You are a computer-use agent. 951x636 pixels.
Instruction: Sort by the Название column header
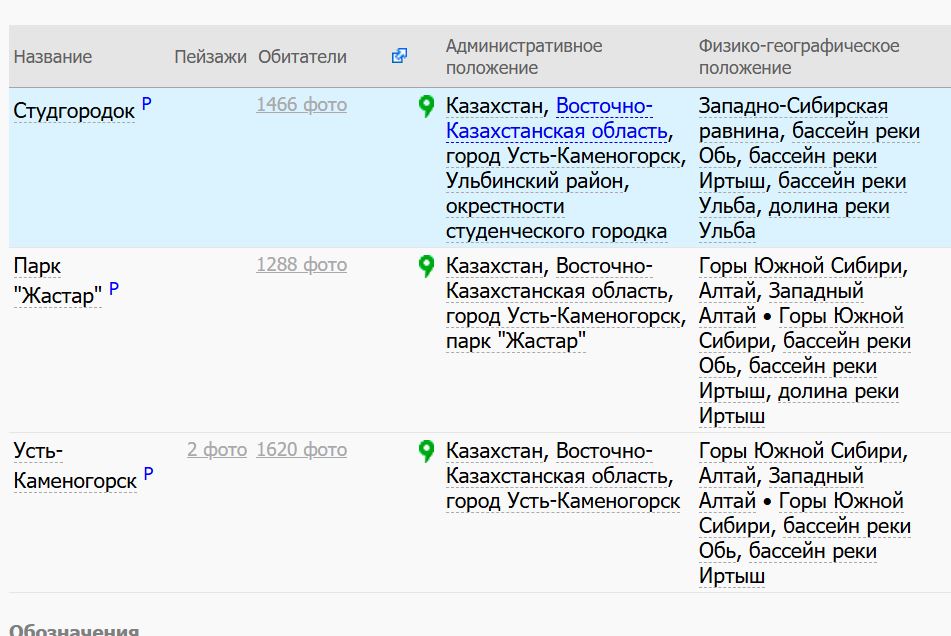[53, 57]
